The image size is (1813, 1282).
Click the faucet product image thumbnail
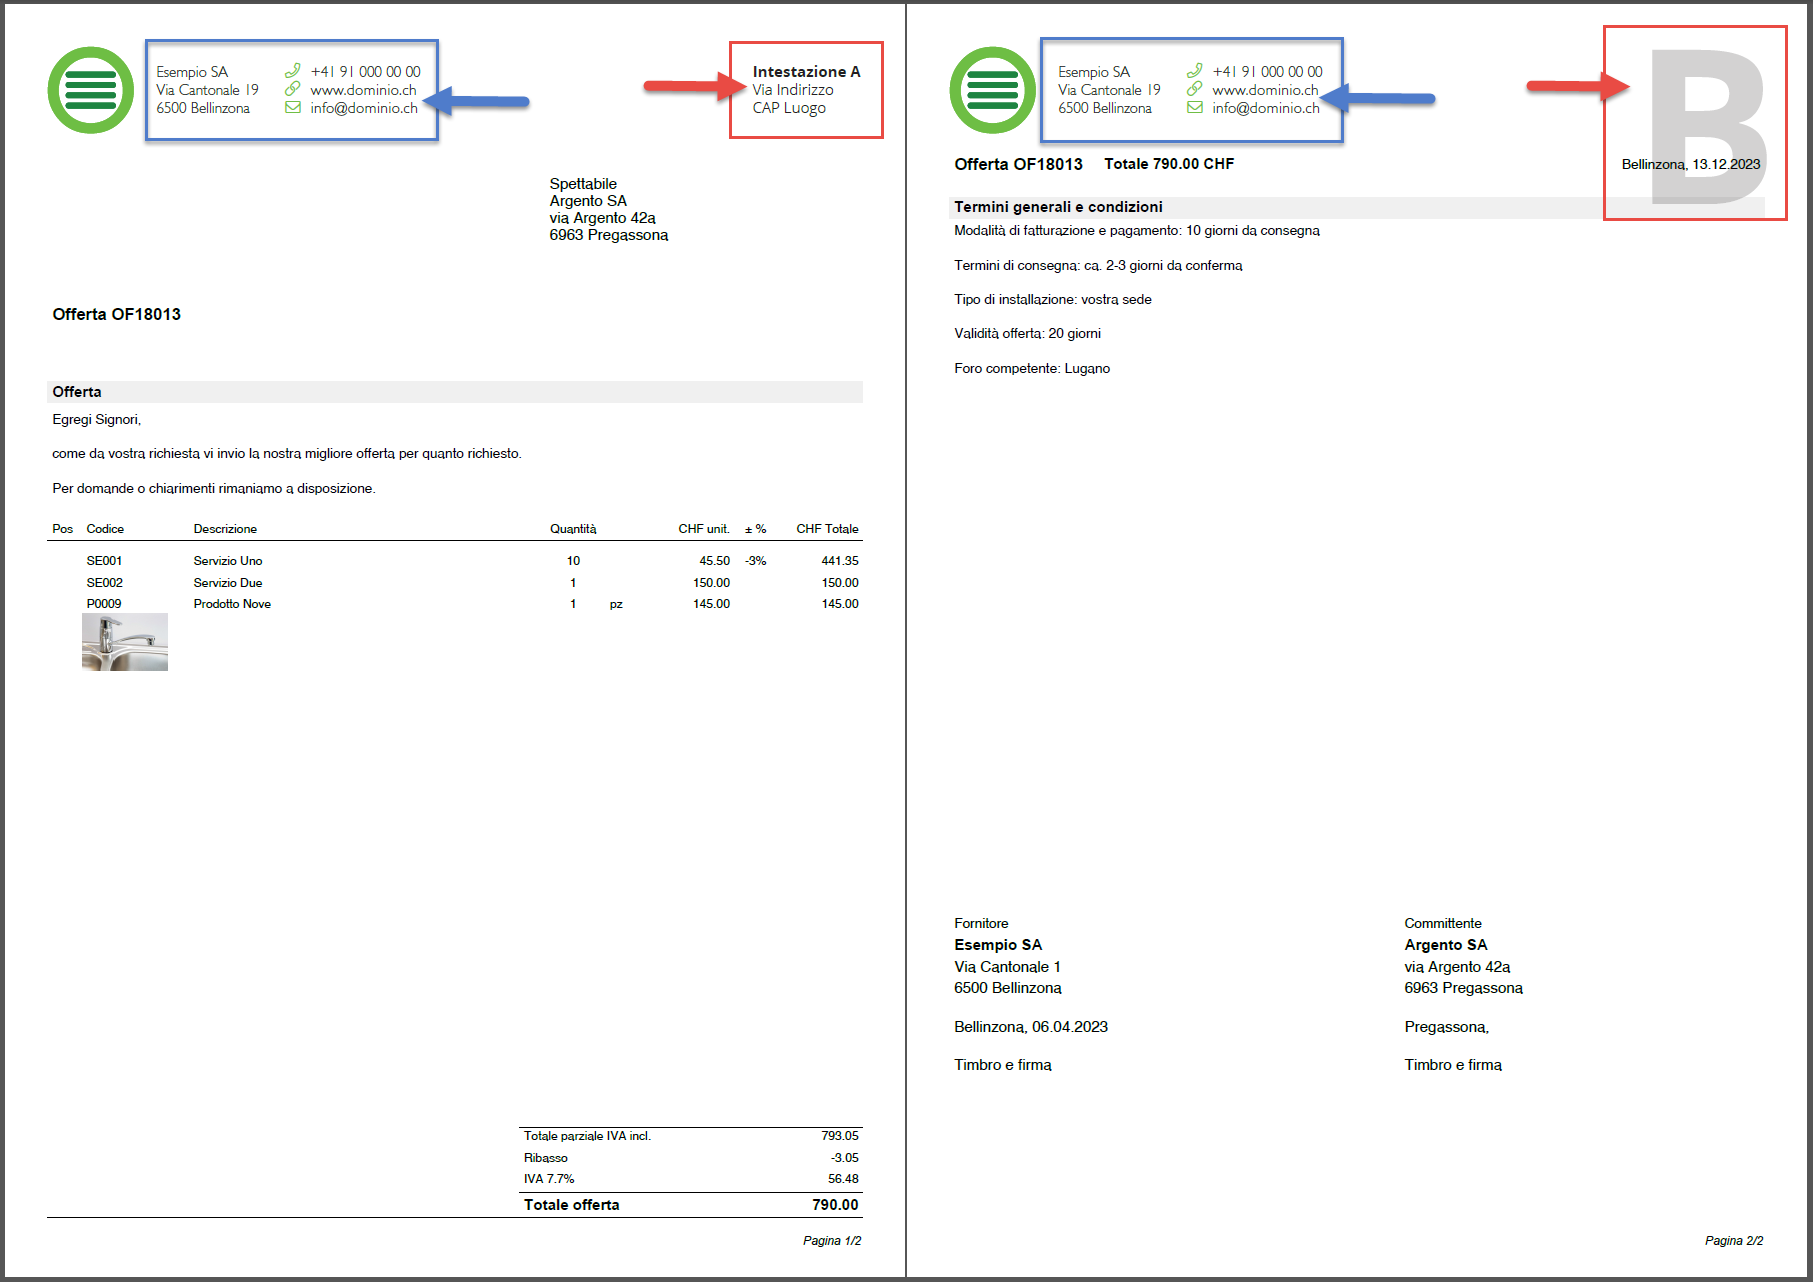125,642
